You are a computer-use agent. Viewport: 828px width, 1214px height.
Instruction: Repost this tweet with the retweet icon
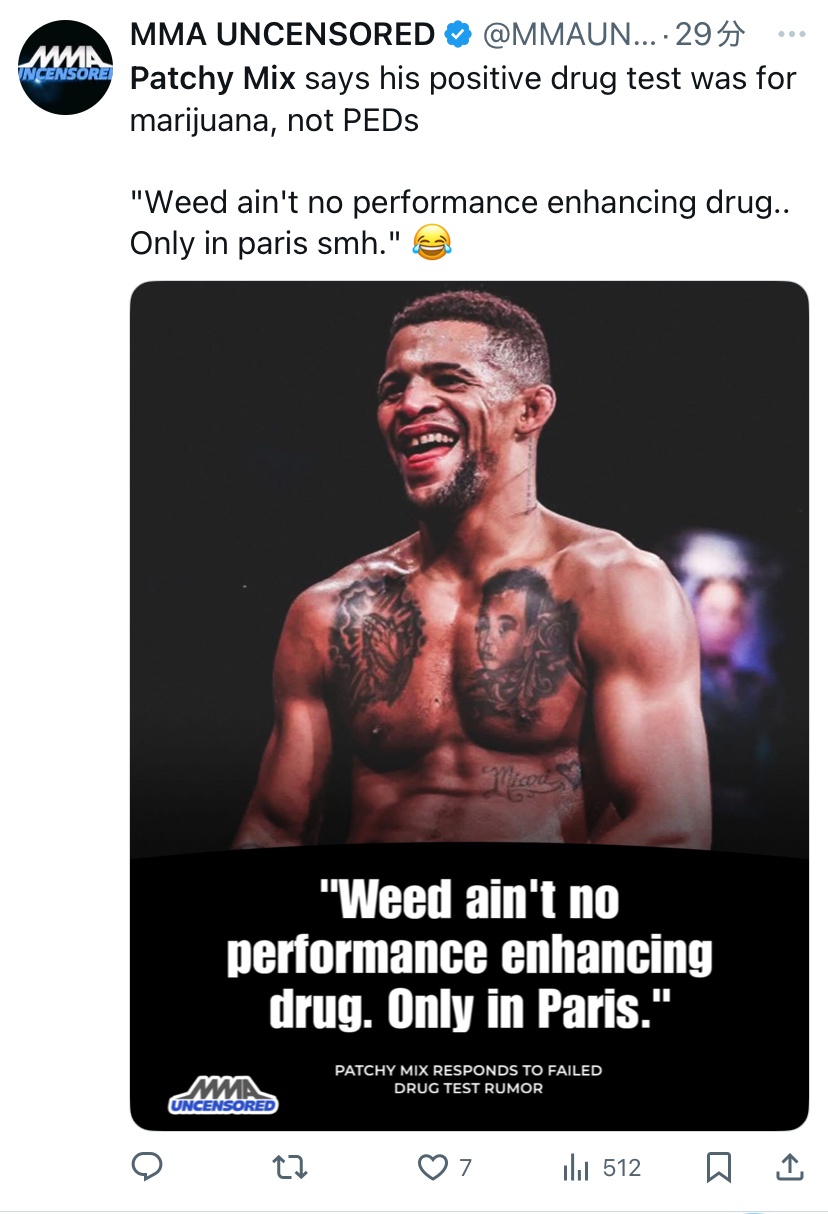click(x=290, y=1167)
